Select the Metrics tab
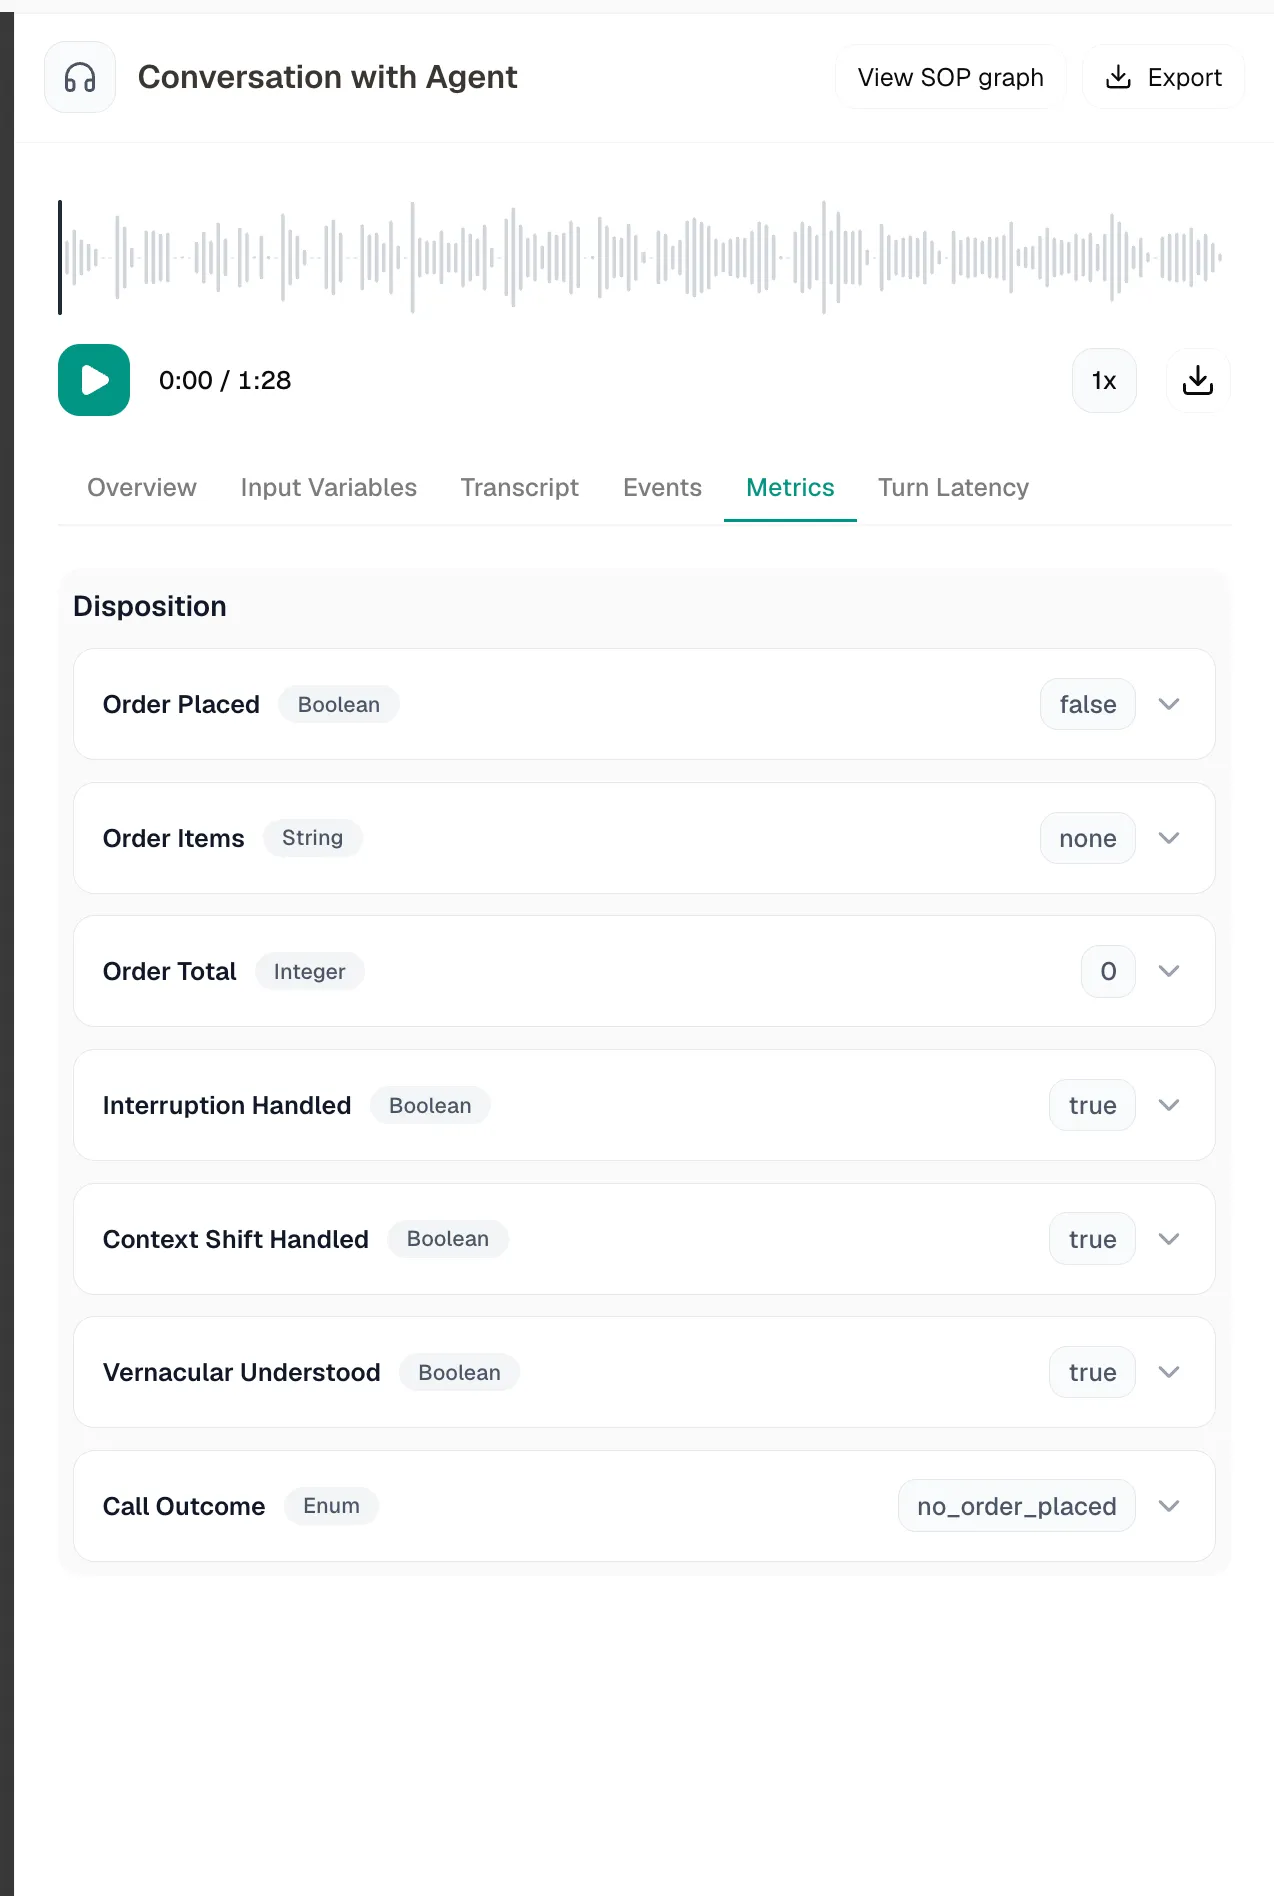 coord(790,487)
